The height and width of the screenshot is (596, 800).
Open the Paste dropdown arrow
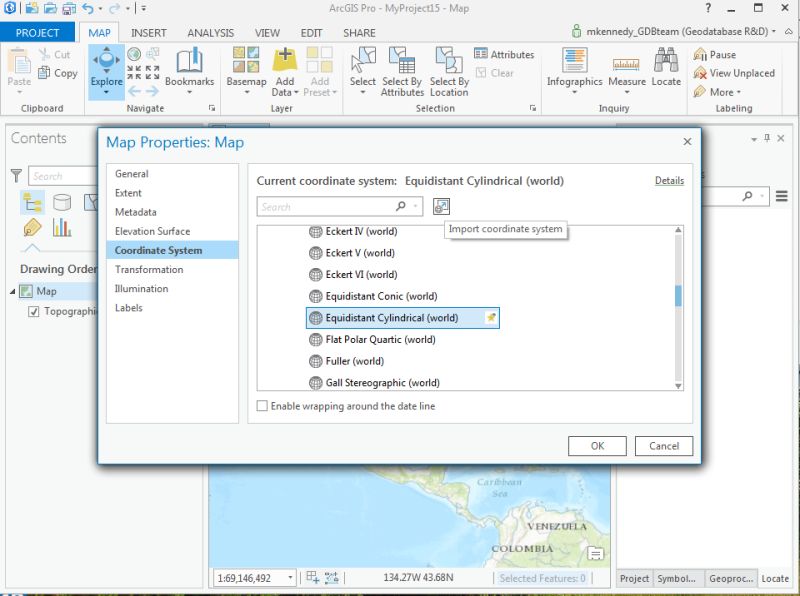click(19, 92)
